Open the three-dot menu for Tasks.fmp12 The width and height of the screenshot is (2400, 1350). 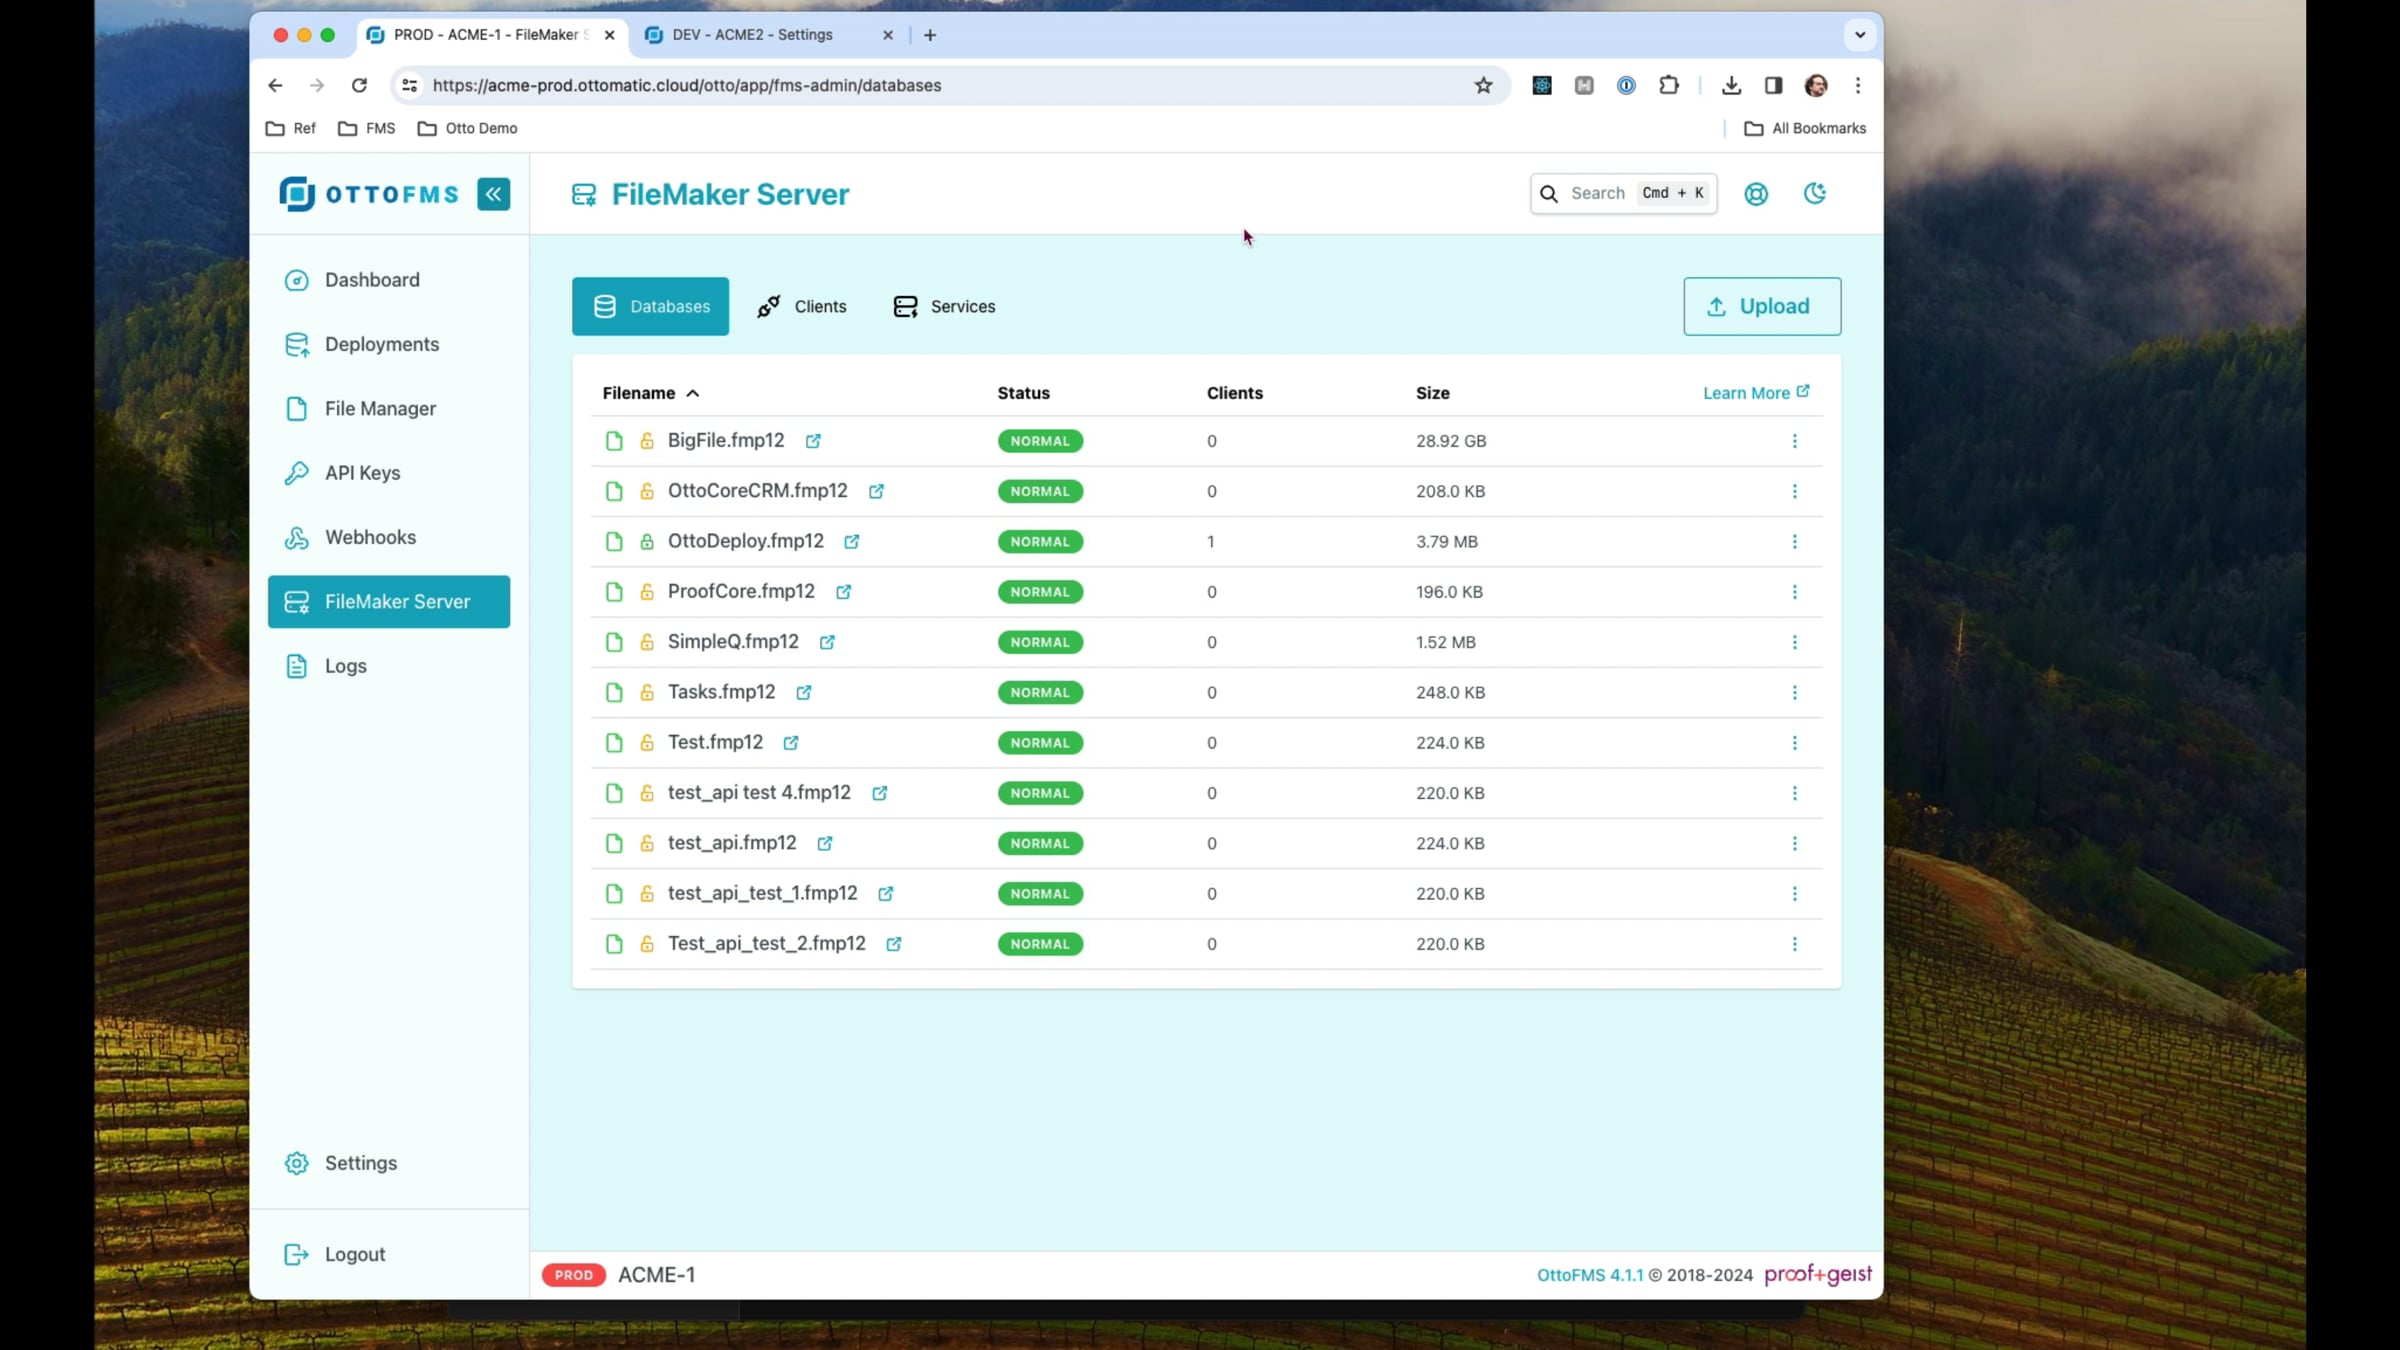pyautogui.click(x=1794, y=692)
